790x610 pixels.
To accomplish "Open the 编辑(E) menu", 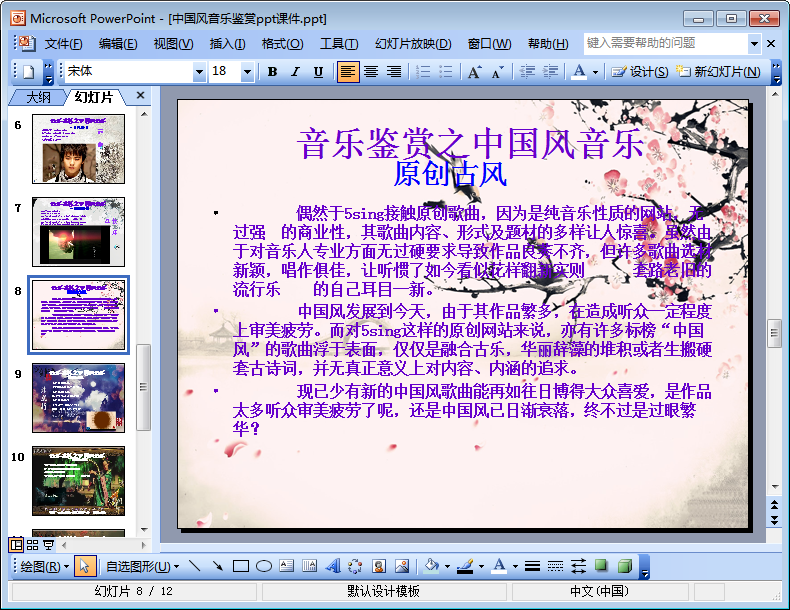I will tap(118, 44).
